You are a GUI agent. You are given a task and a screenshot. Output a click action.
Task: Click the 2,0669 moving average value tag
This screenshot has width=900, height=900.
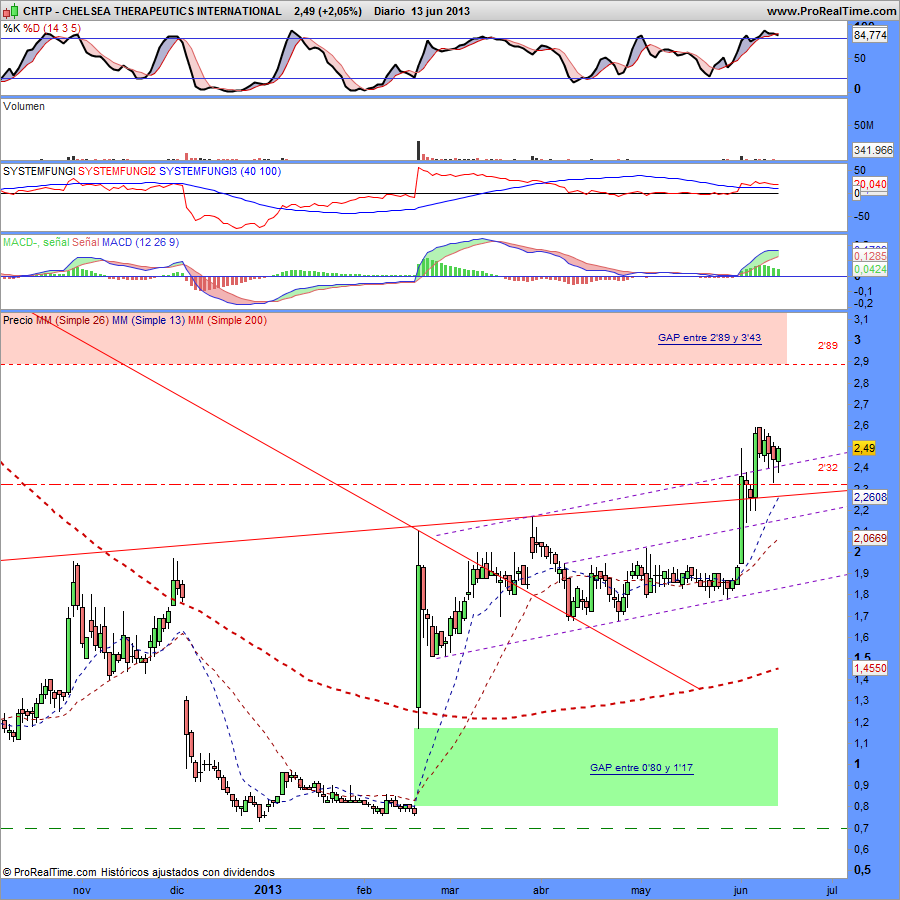(870, 538)
